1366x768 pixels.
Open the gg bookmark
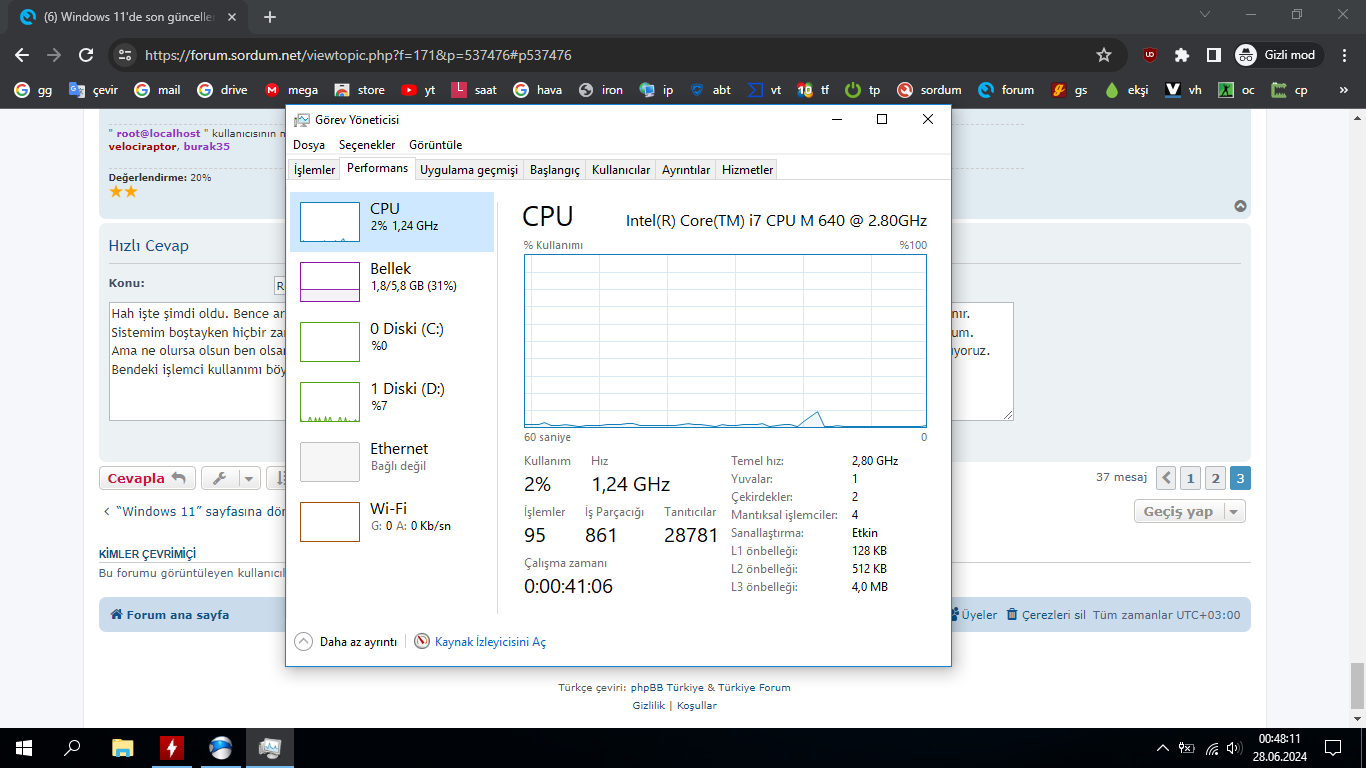[x=33, y=90]
